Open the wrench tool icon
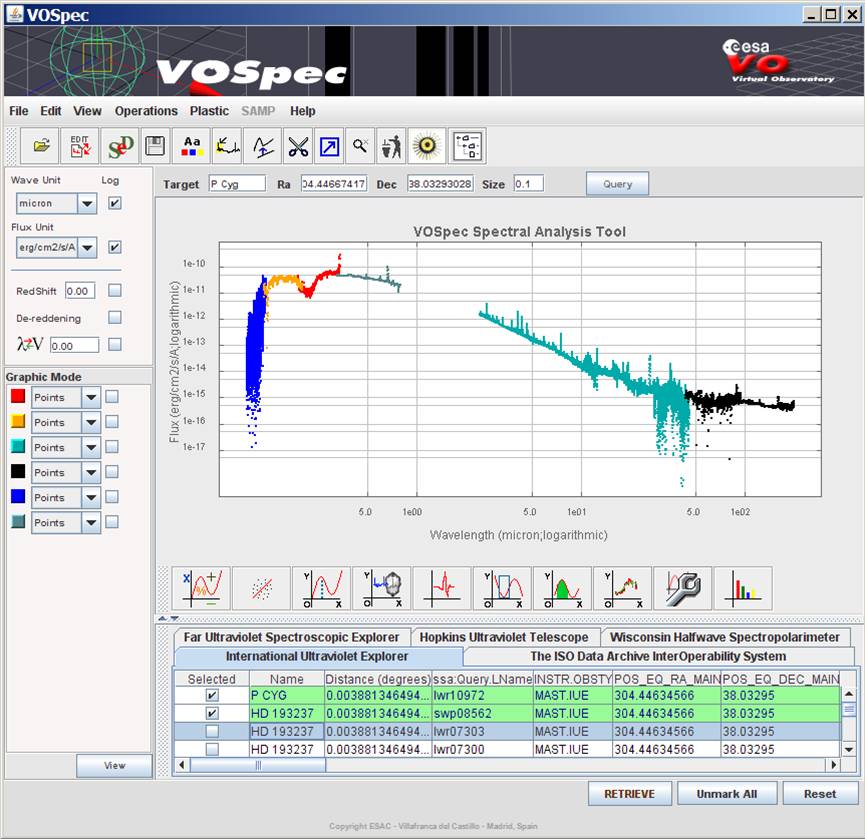The image size is (865, 839). (x=682, y=588)
